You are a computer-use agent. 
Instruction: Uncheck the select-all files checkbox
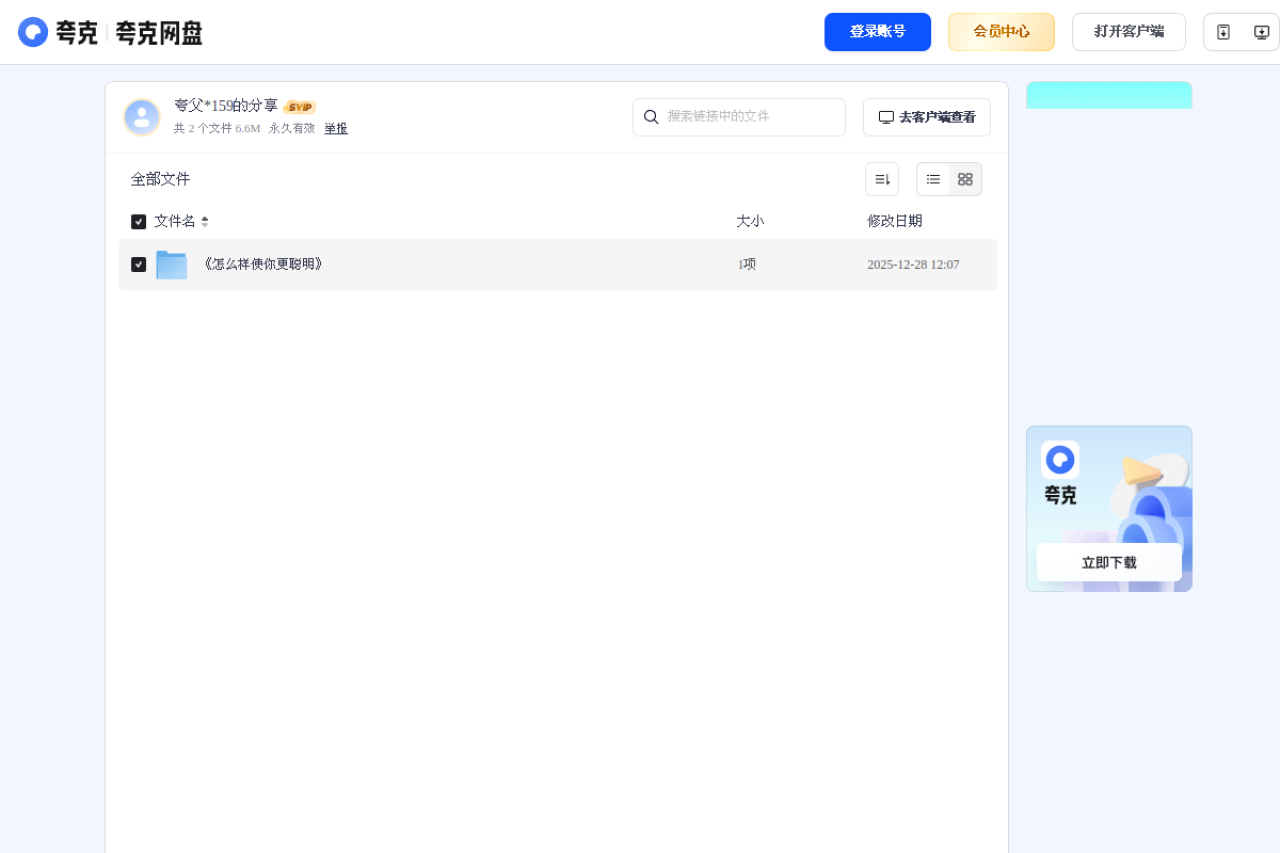(x=138, y=221)
